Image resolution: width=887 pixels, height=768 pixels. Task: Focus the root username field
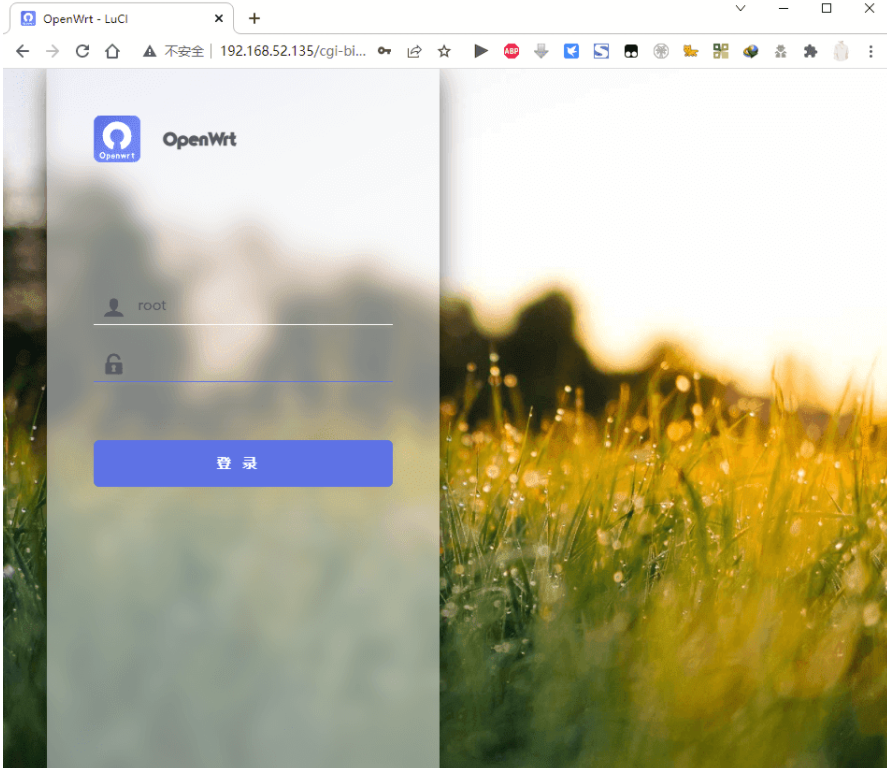click(260, 306)
